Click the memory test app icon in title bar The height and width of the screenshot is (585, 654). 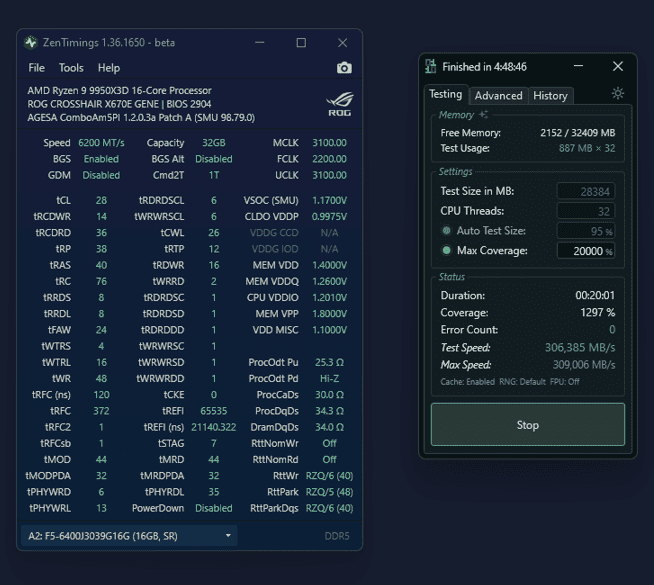[x=430, y=67]
